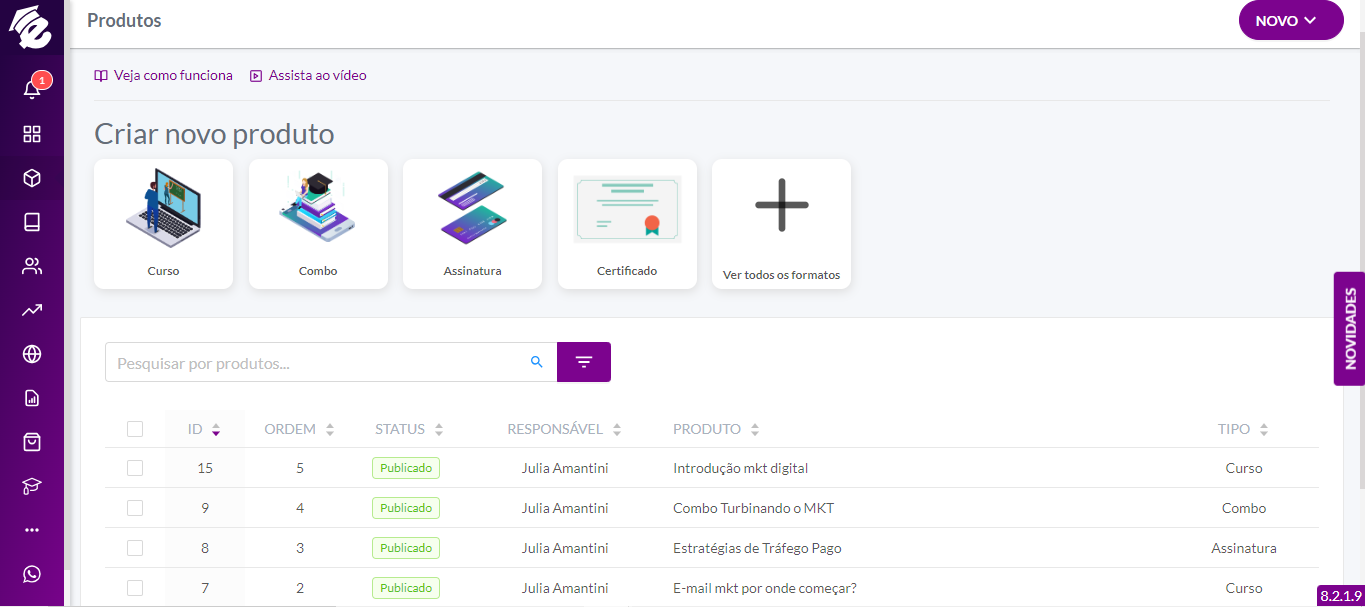The width and height of the screenshot is (1365, 607).
Task: Check the box for Introdução mkt digital row
Action: tap(135, 468)
